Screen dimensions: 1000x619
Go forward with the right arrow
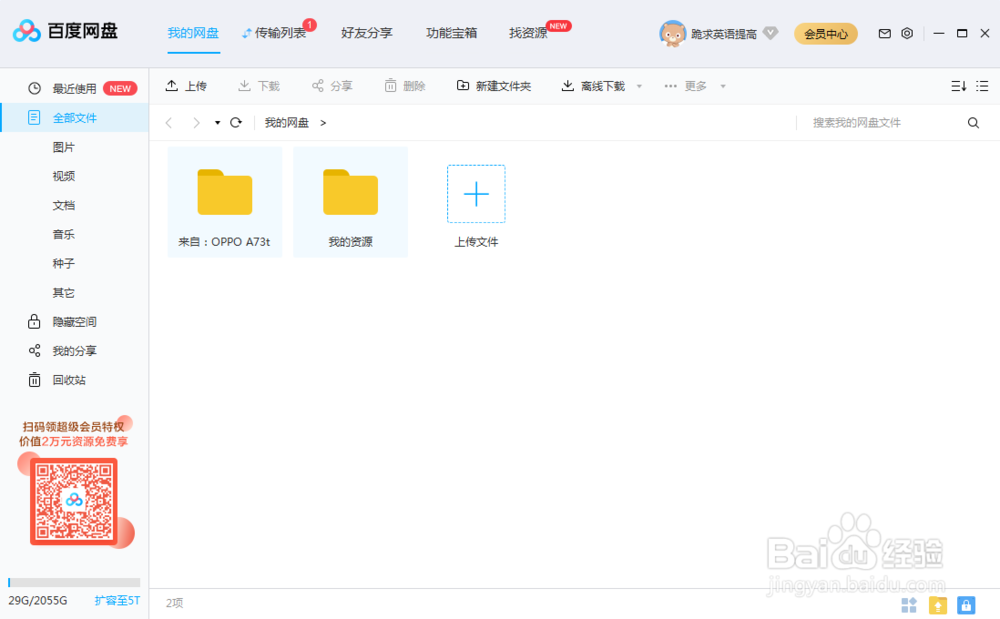pos(196,122)
